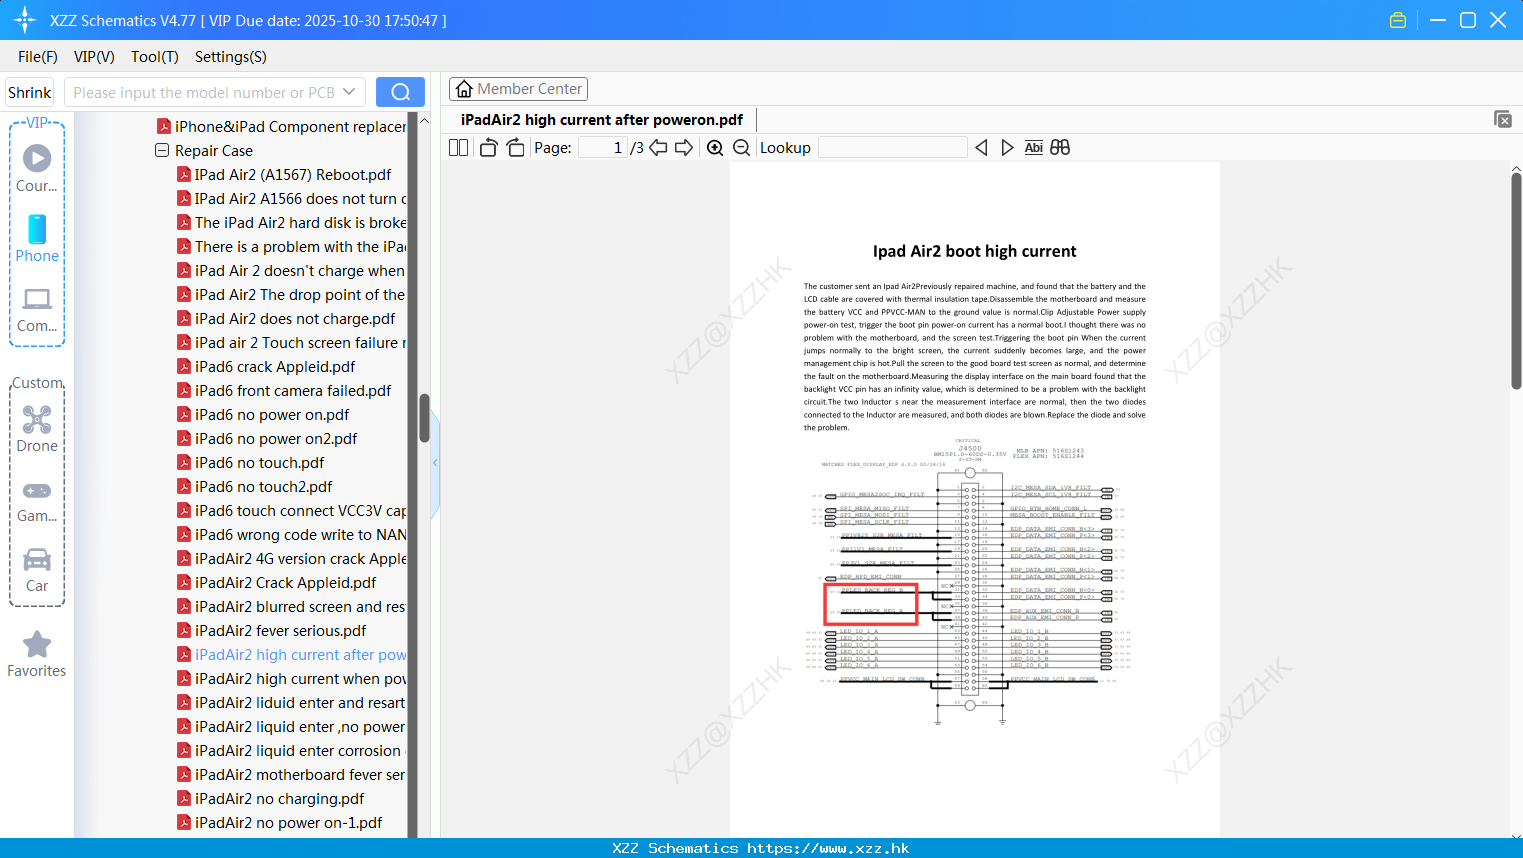1523x858 pixels.
Task: Click the page number field
Action: (603, 147)
